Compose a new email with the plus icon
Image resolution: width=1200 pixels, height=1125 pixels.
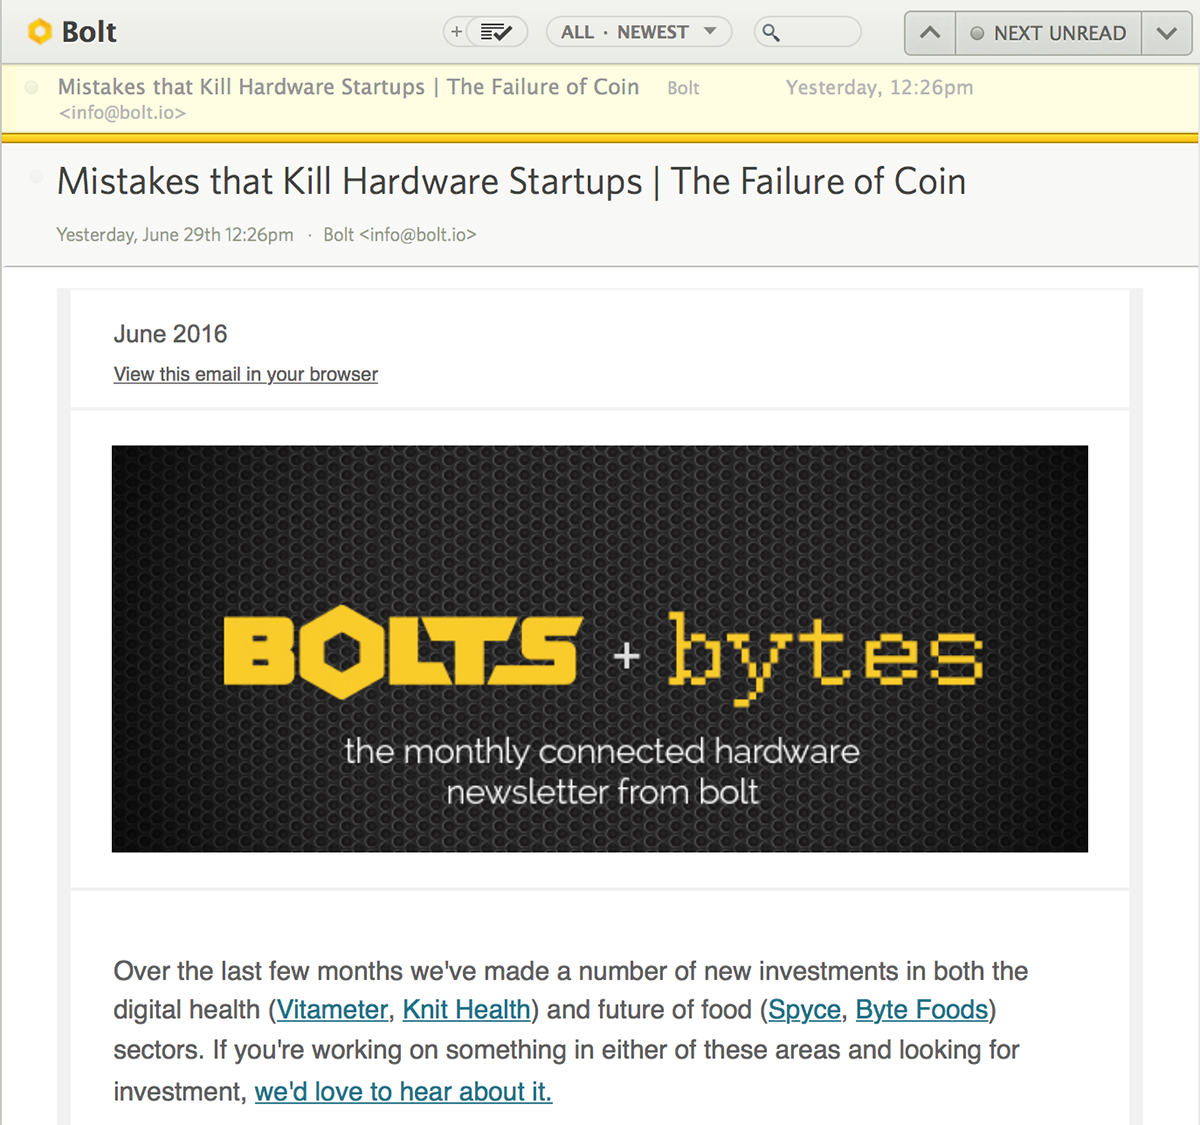coord(458,31)
